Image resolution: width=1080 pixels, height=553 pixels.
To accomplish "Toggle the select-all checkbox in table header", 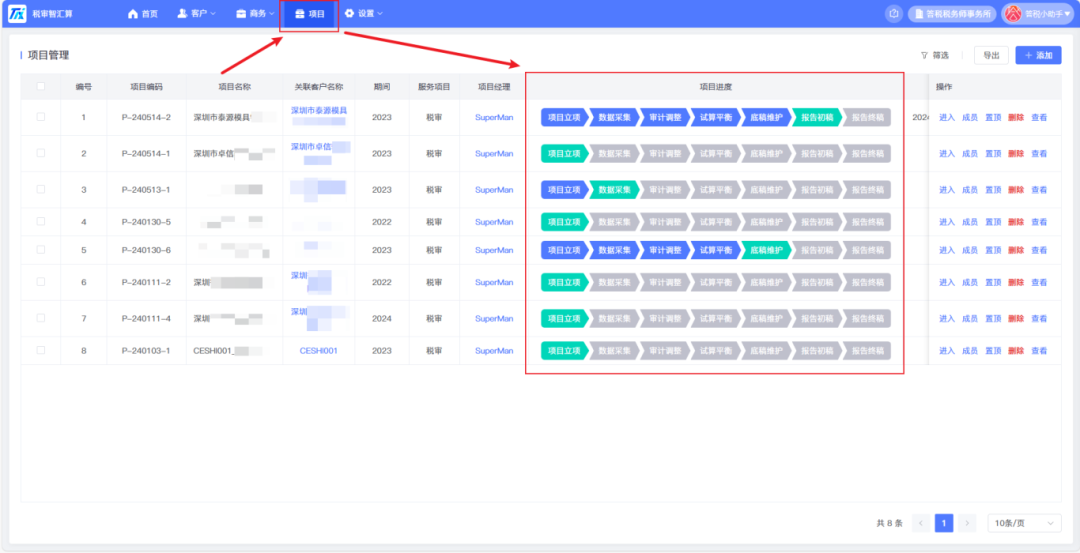I will (41, 86).
